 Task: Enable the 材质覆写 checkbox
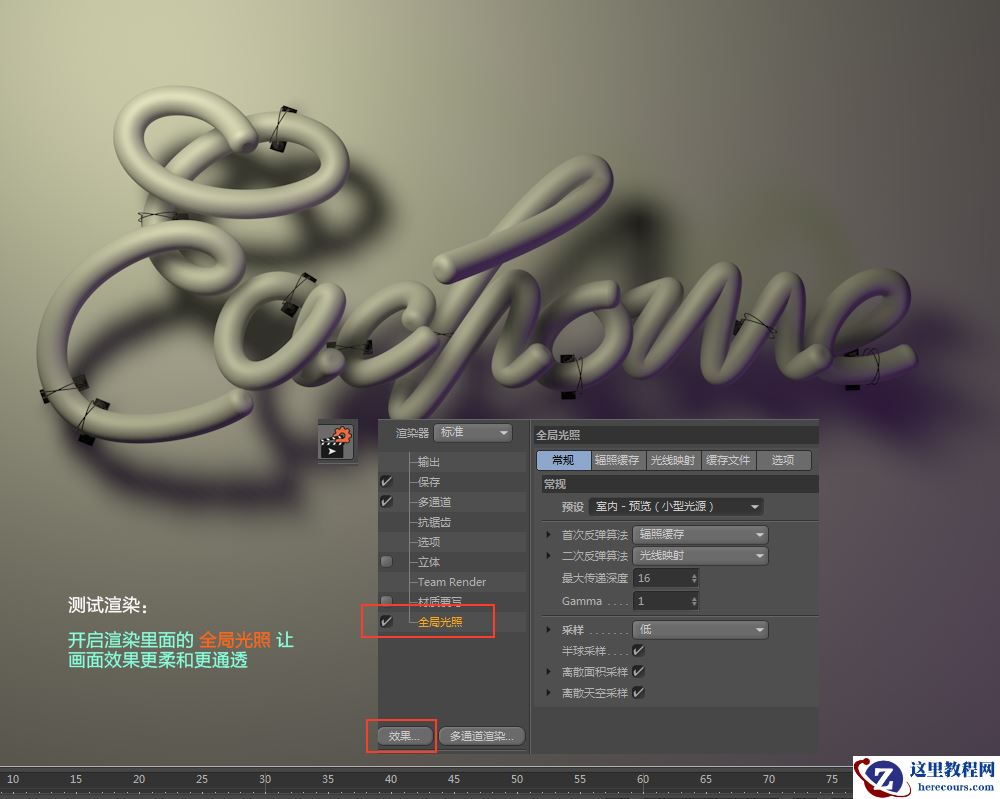pos(386,601)
